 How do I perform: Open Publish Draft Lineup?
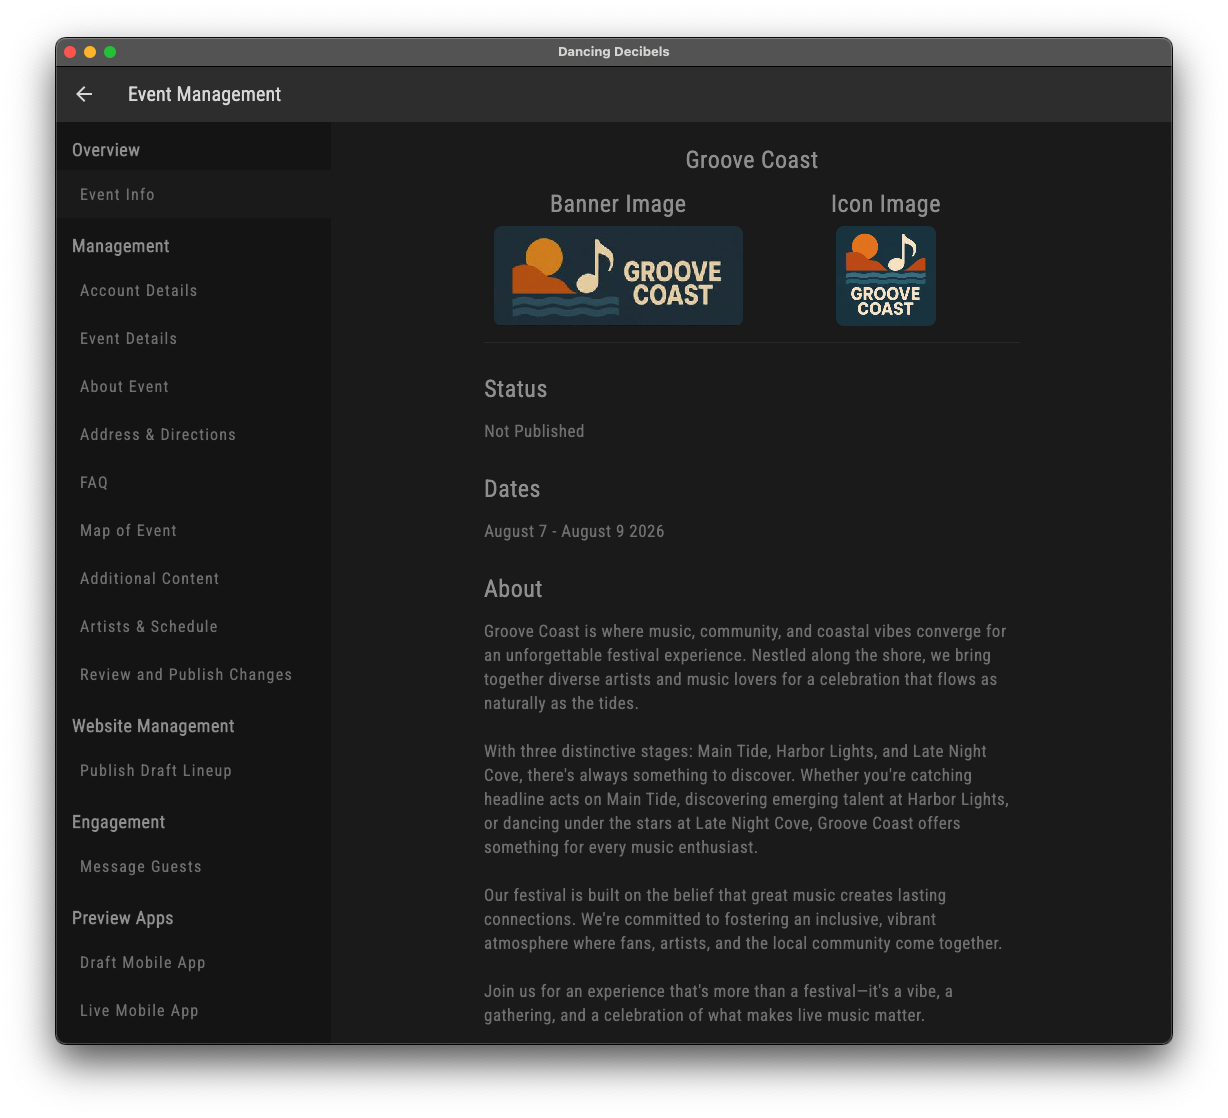click(155, 770)
